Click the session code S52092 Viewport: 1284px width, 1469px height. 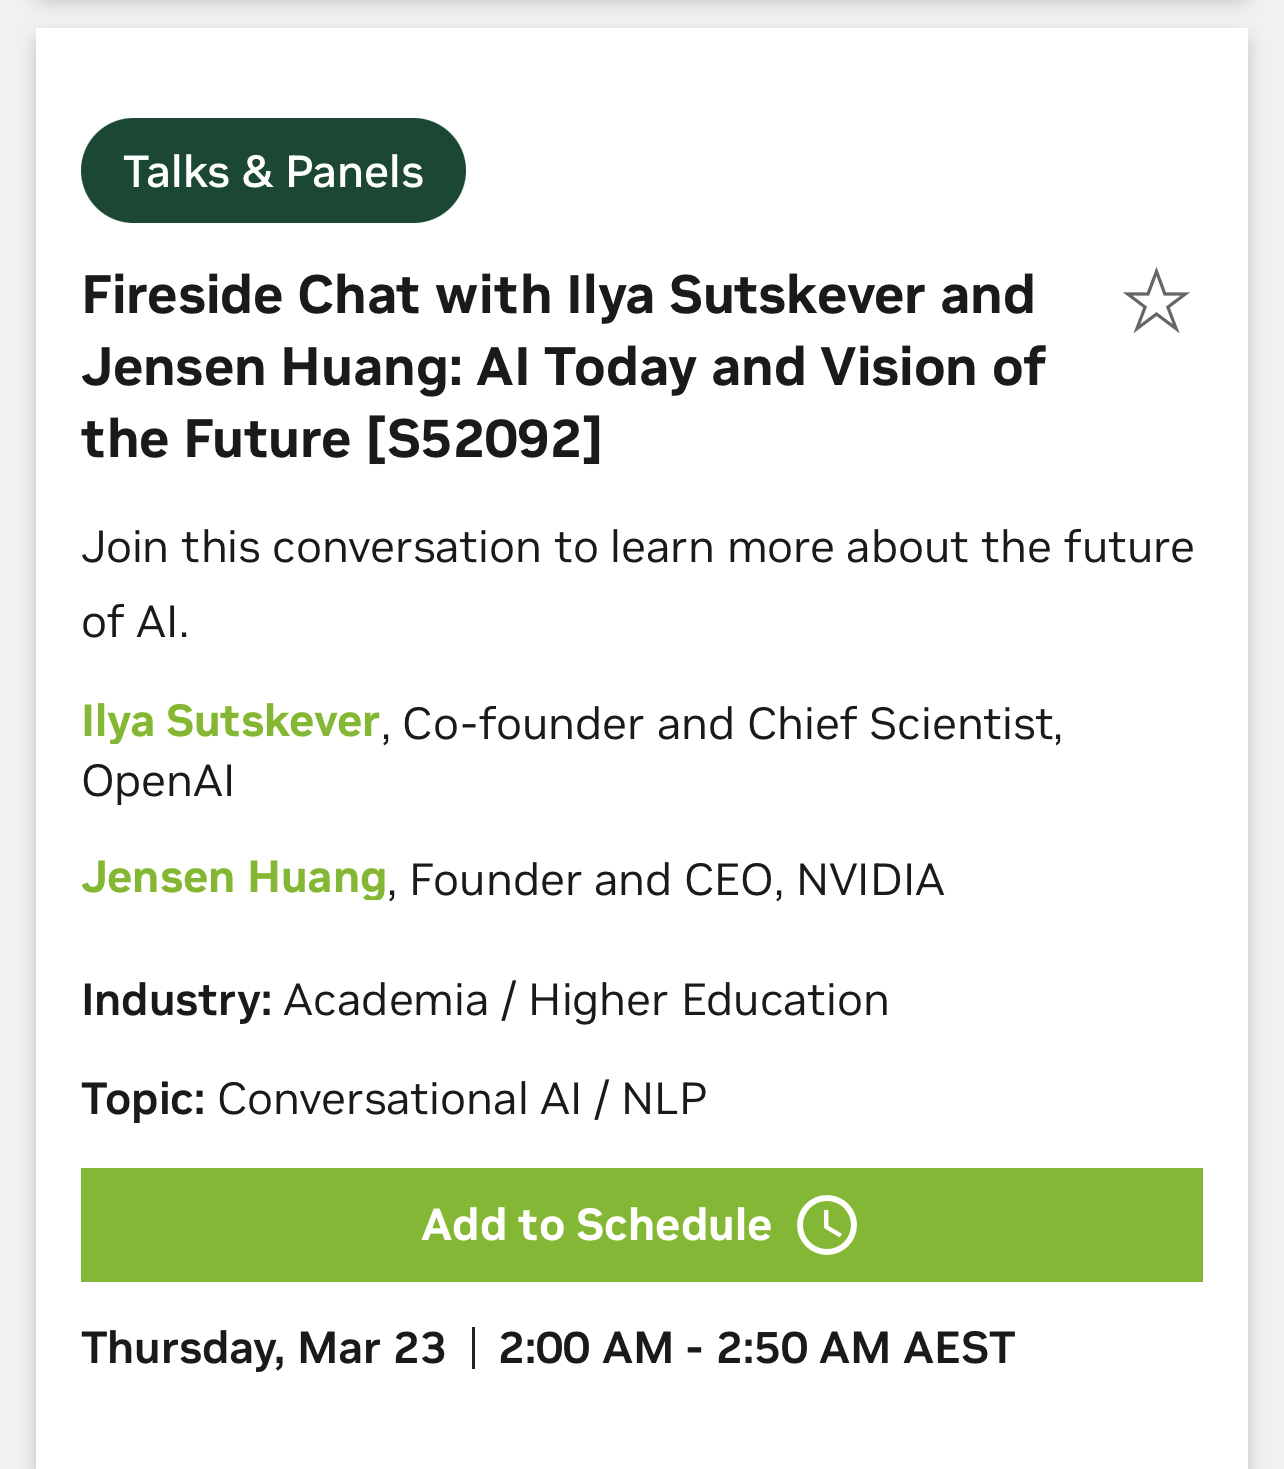485,439
